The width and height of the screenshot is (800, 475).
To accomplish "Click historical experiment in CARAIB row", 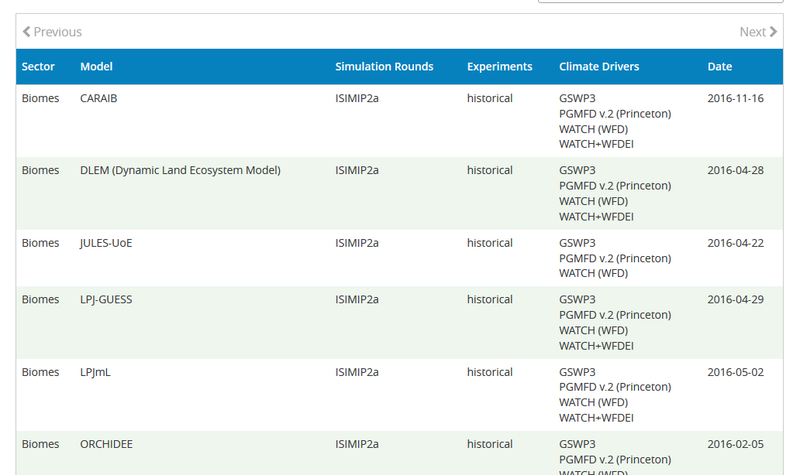I will tap(490, 98).
